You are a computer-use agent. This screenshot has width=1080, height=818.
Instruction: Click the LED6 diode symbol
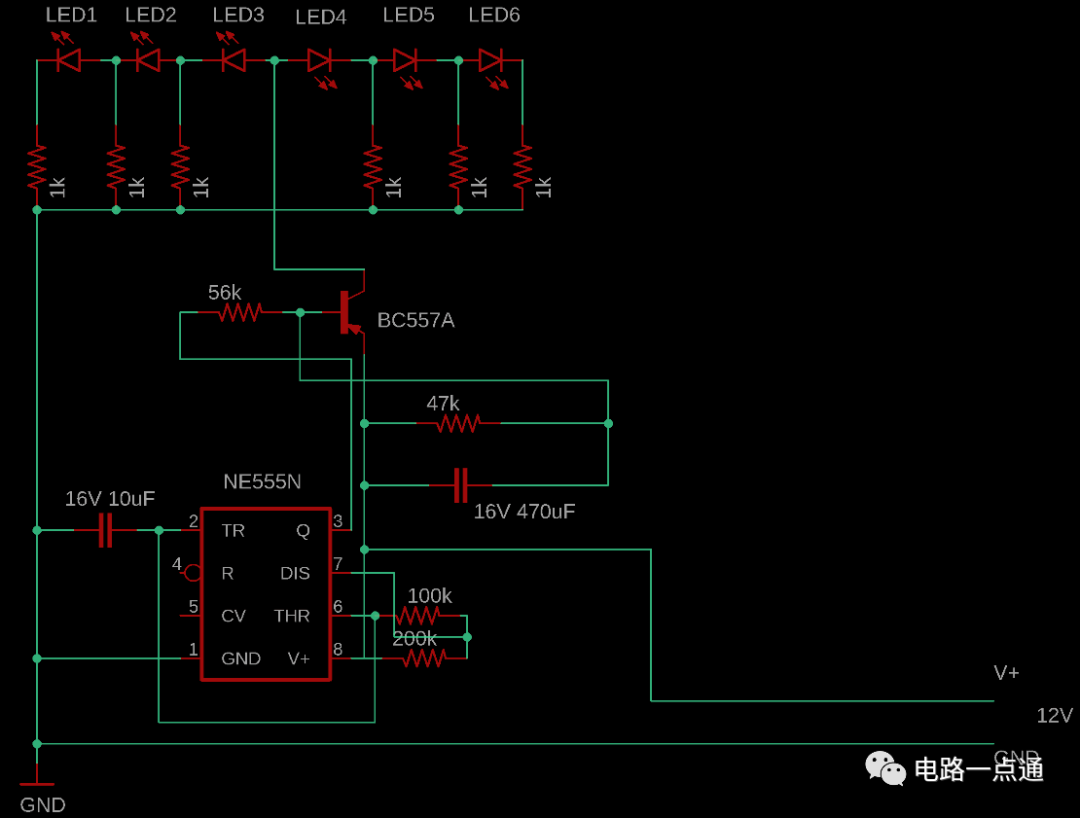[x=490, y=61]
